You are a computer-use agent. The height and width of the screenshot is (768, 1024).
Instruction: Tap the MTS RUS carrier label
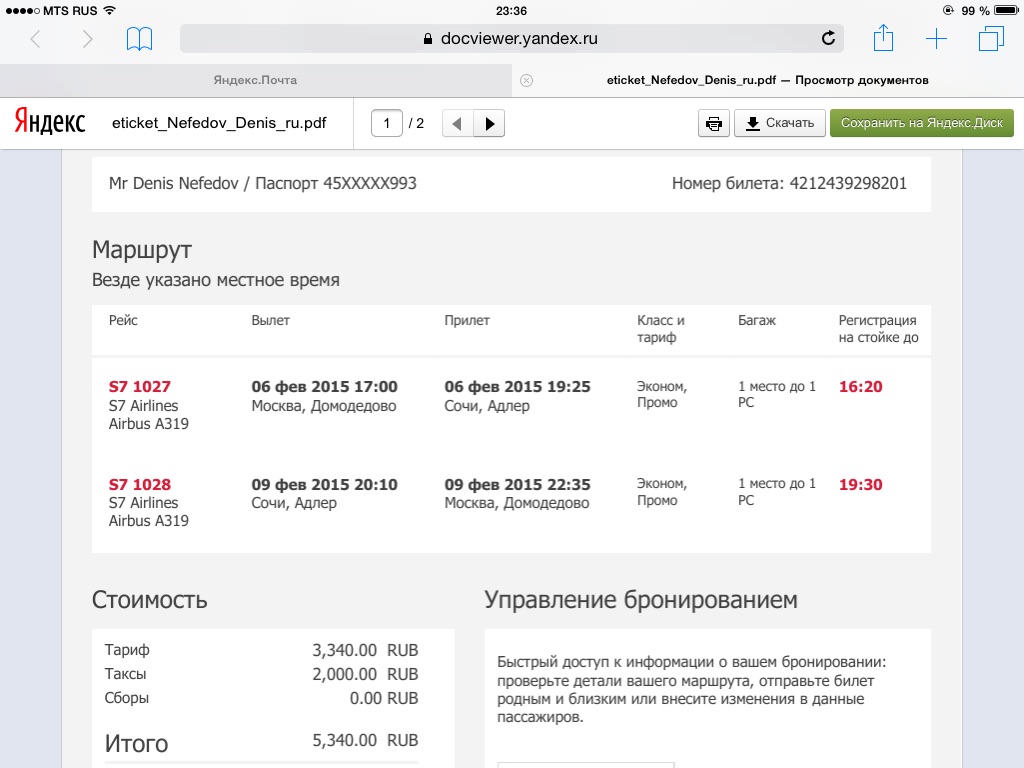point(70,10)
